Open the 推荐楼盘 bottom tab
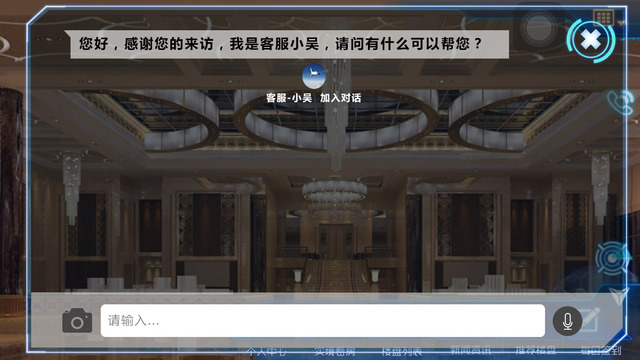Screen dimensions: 640x360 coord(536,350)
